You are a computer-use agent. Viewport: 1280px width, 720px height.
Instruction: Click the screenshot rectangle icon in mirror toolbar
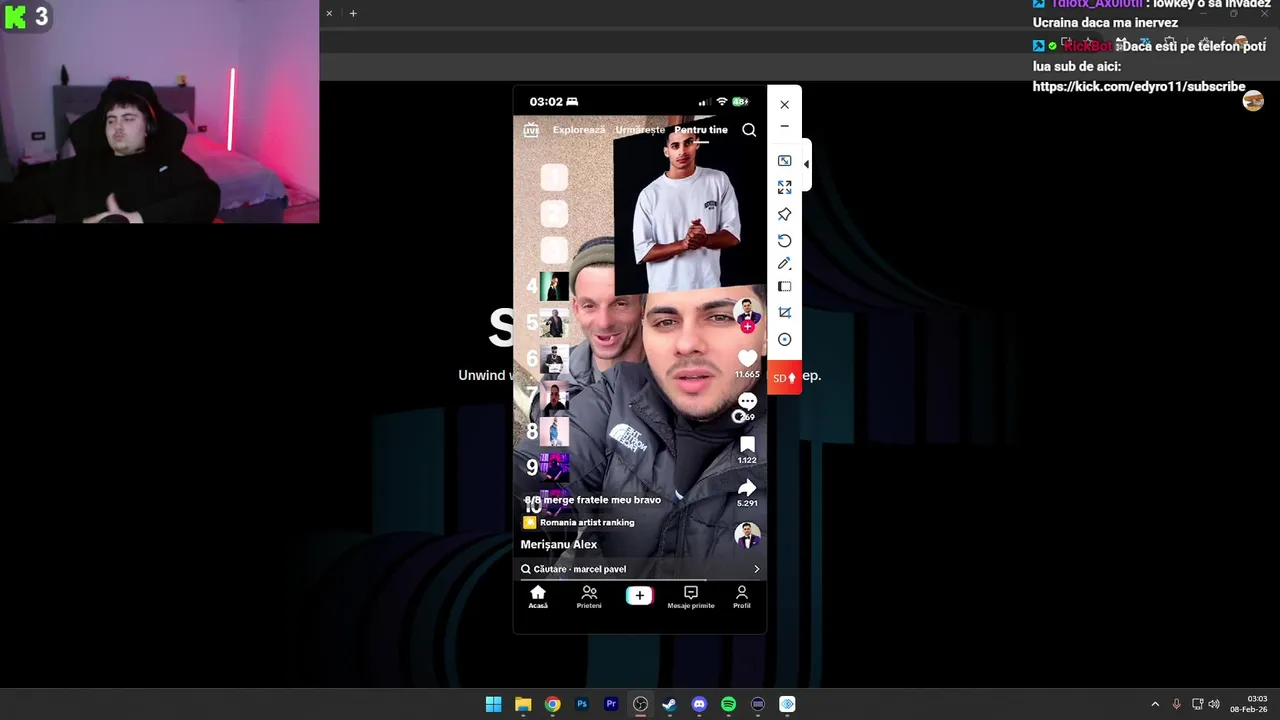click(x=784, y=287)
